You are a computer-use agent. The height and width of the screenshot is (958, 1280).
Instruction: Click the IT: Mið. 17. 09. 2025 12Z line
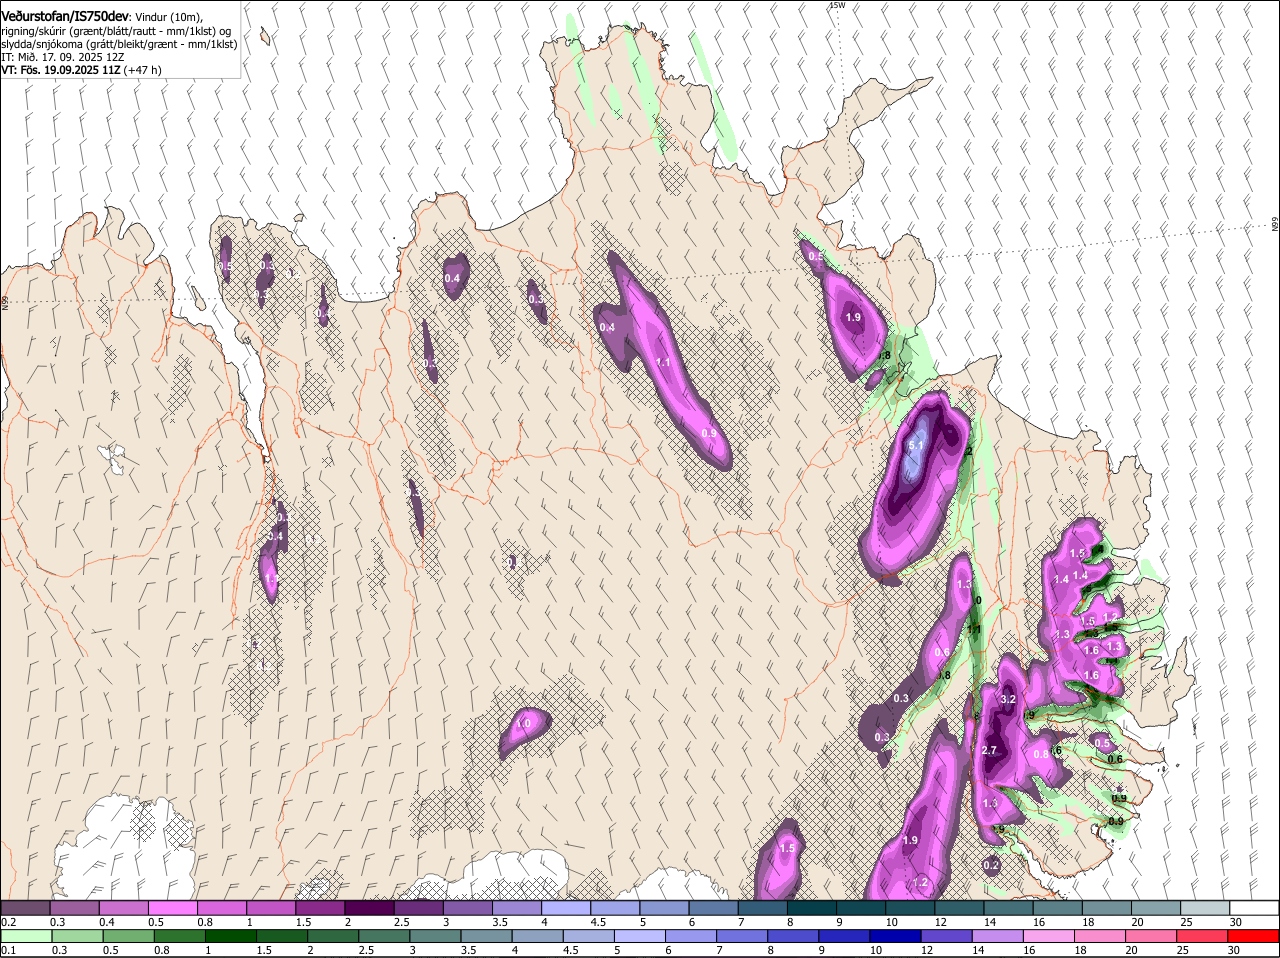coord(63,57)
